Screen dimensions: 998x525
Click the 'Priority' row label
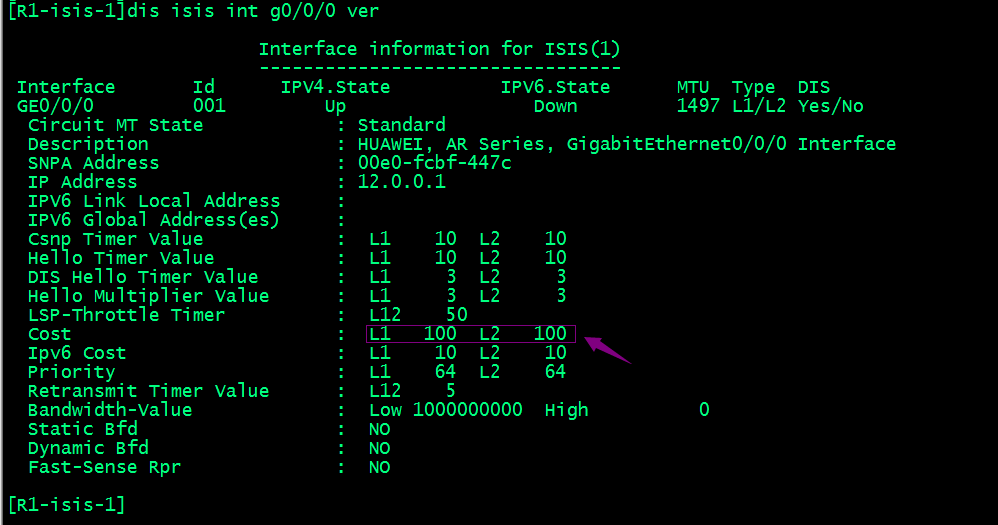pyautogui.click(x=72, y=372)
